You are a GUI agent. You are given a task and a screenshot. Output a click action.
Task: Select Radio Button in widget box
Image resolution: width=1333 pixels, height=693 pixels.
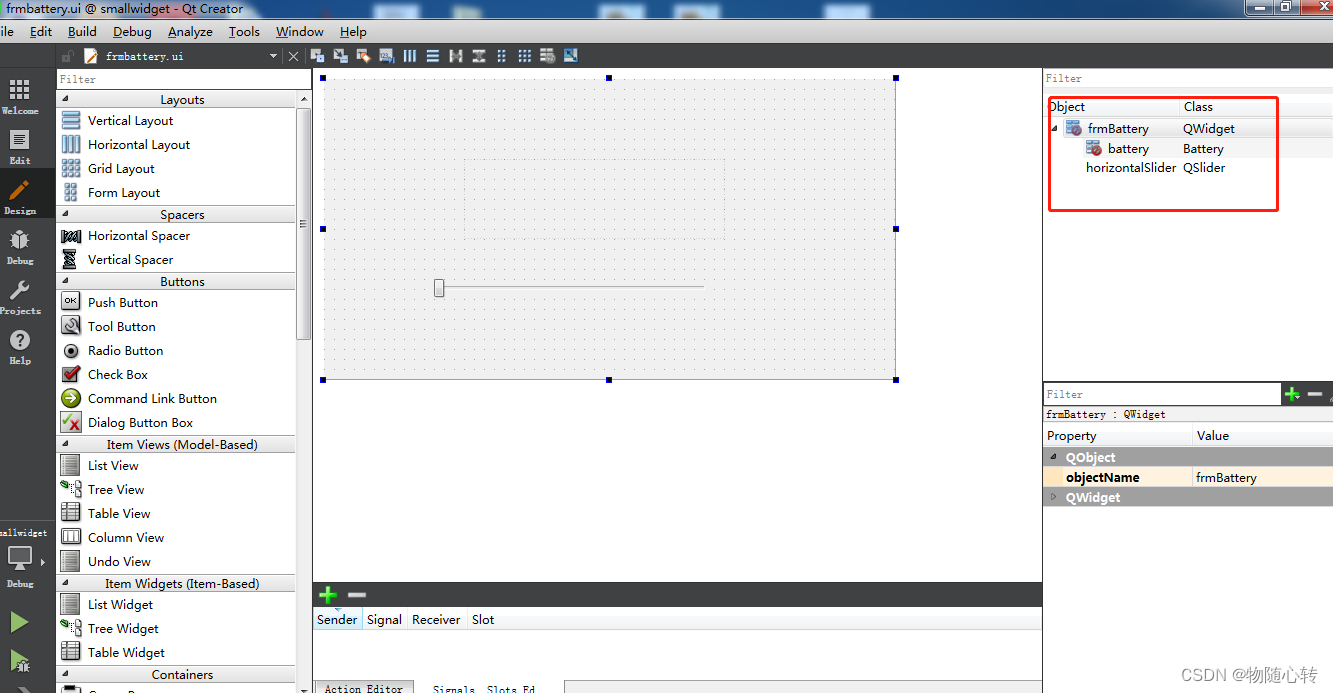point(125,350)
